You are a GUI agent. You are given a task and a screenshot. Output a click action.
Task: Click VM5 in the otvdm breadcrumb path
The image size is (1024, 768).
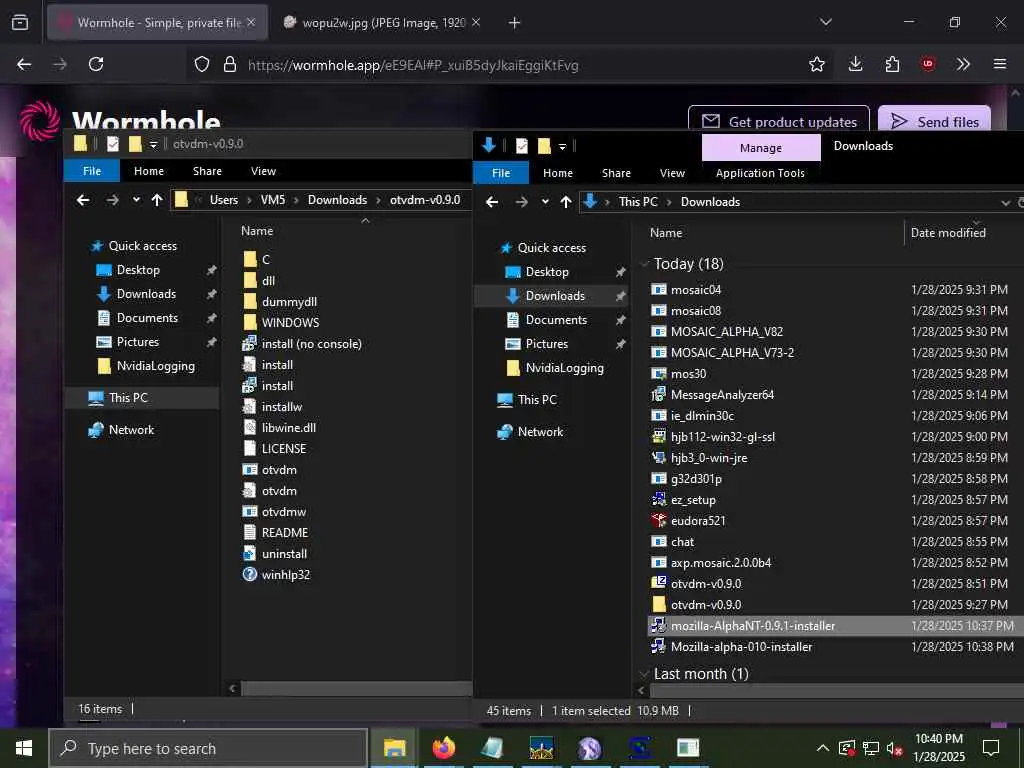coord(273,200)
